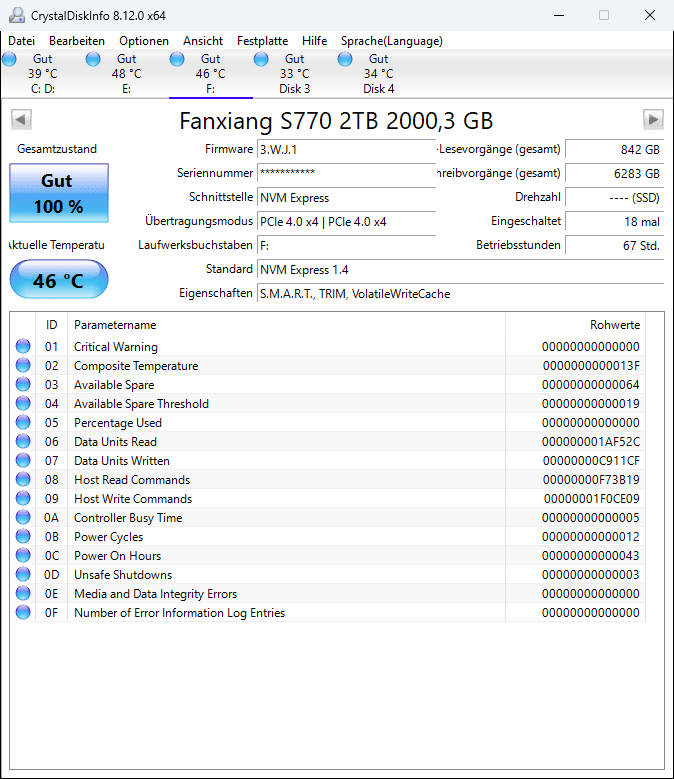Go to previous disk with left arrow

(21, 119)
